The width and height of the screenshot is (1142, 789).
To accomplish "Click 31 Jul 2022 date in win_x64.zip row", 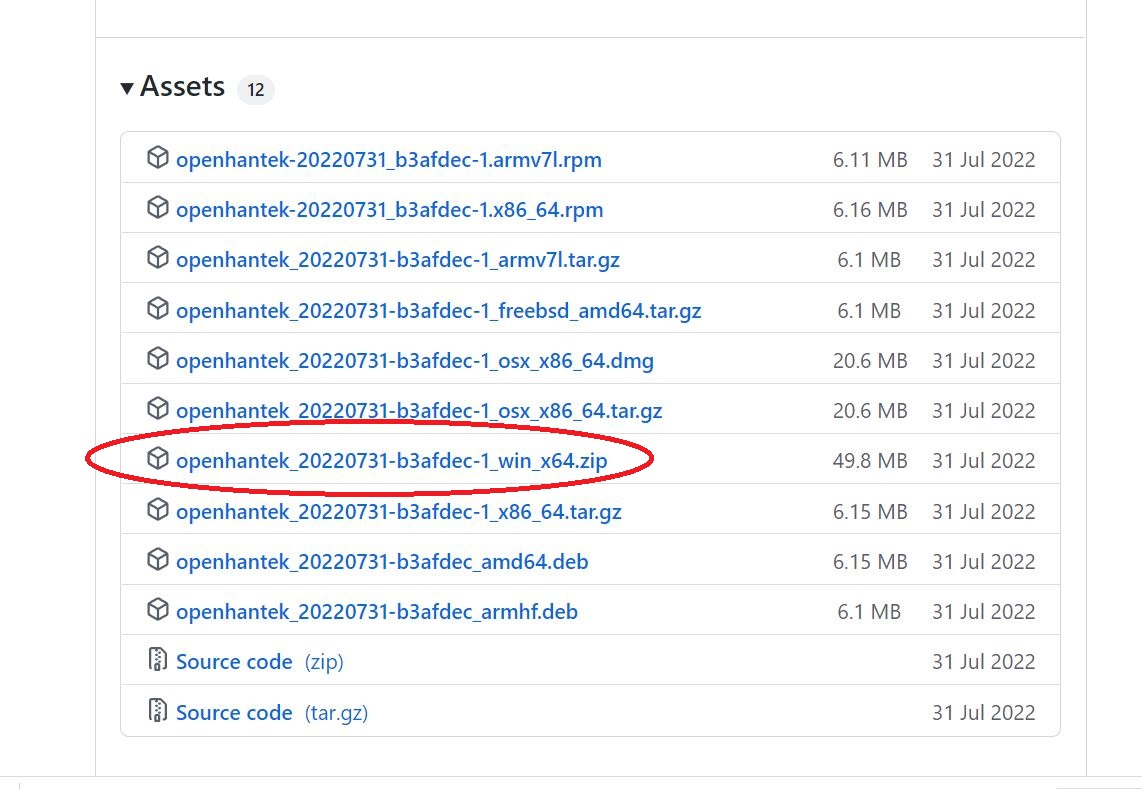I will tap(984, 460).
